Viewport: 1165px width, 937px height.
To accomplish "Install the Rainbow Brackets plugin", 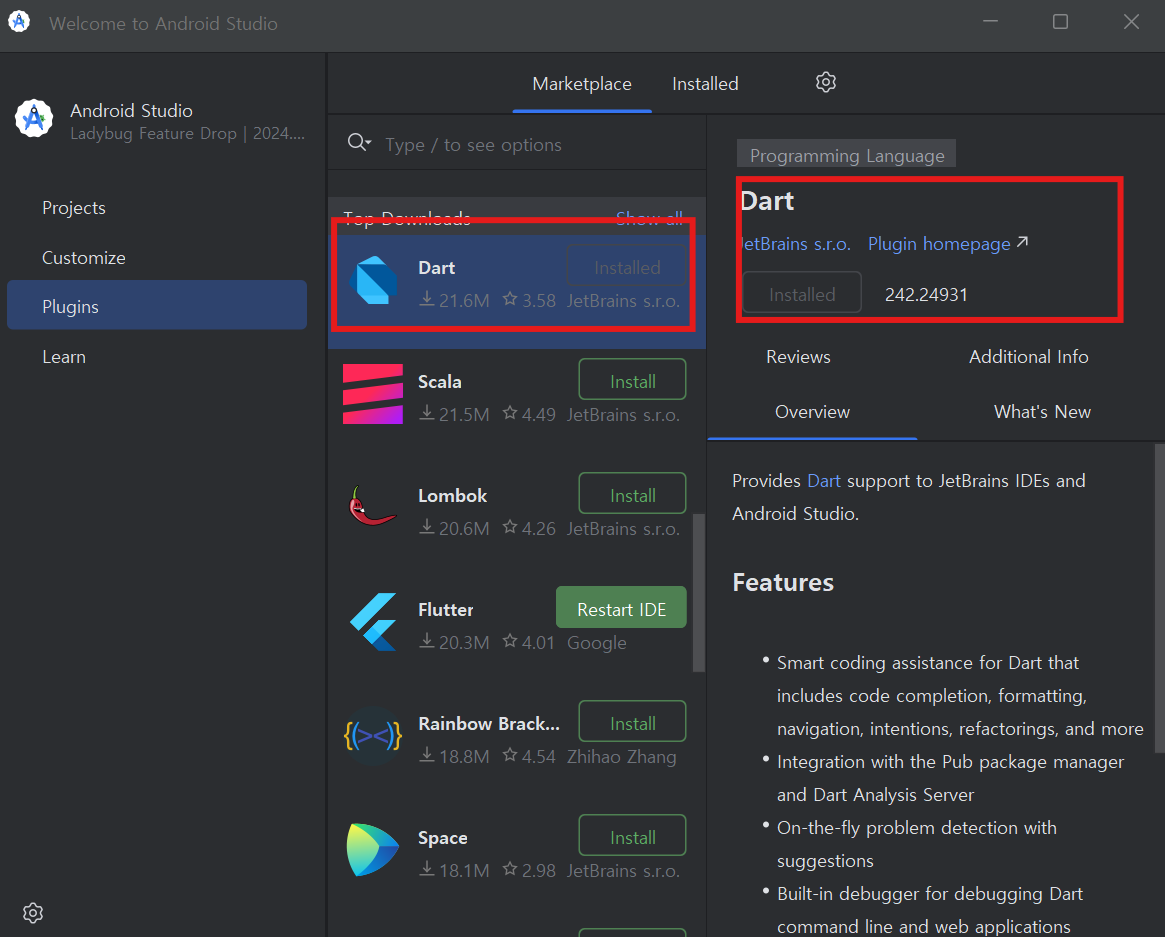I will pos(632,722).
